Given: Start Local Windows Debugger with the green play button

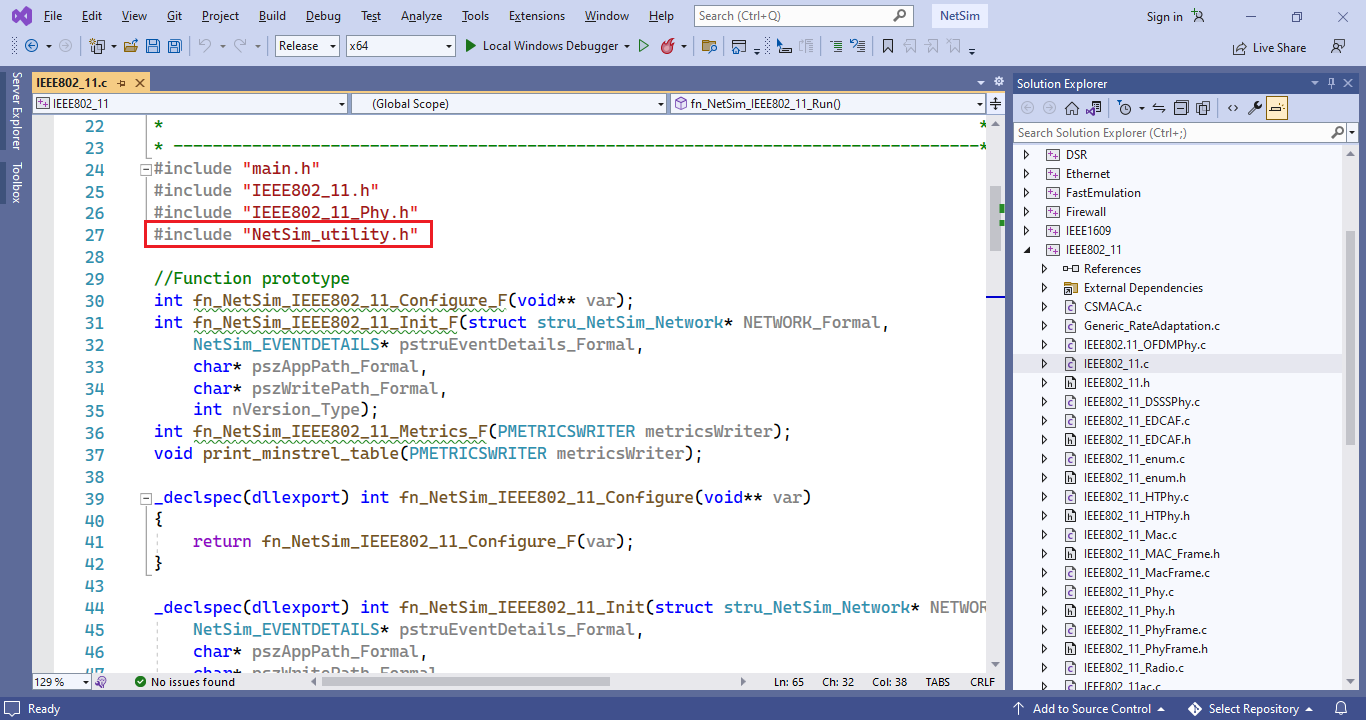Looking at the screenshot, I should point(472,46).
